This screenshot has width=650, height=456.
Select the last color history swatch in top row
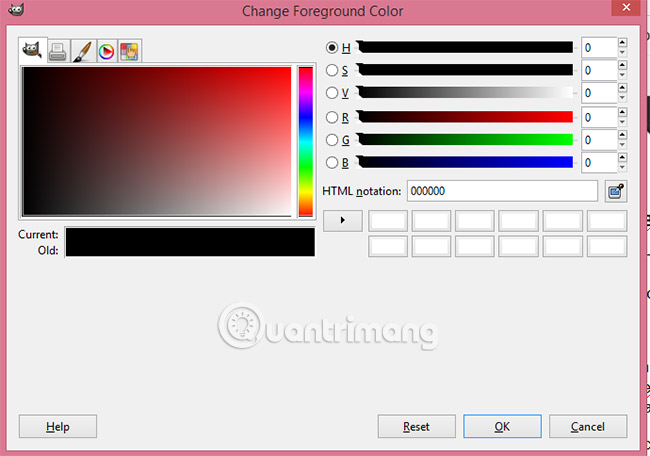(607, 221)
